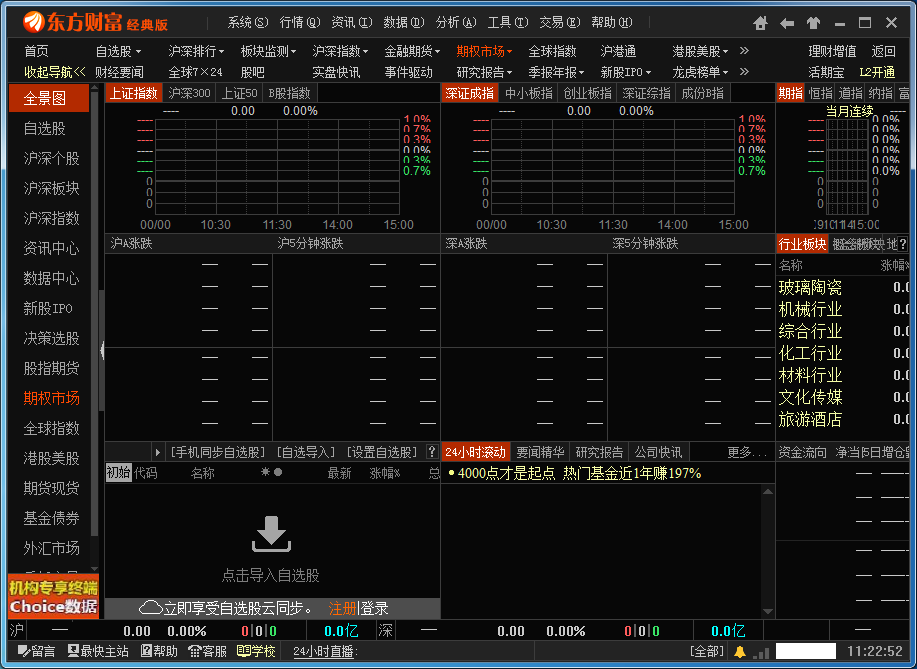The width and height of the screenshot is (917, 669).
Task: Open the 期权市场 dropdown menu
Action: 484,51
